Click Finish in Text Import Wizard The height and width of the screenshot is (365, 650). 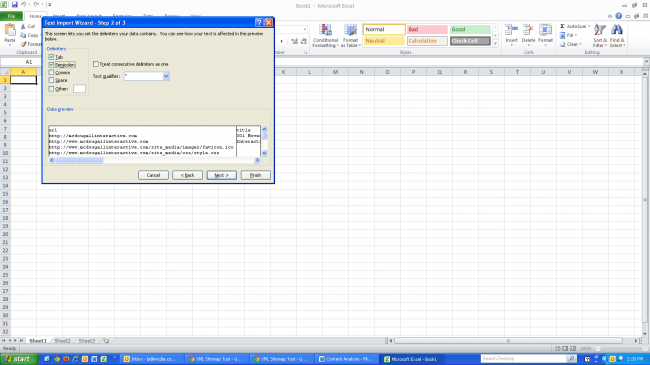(255, 175)
